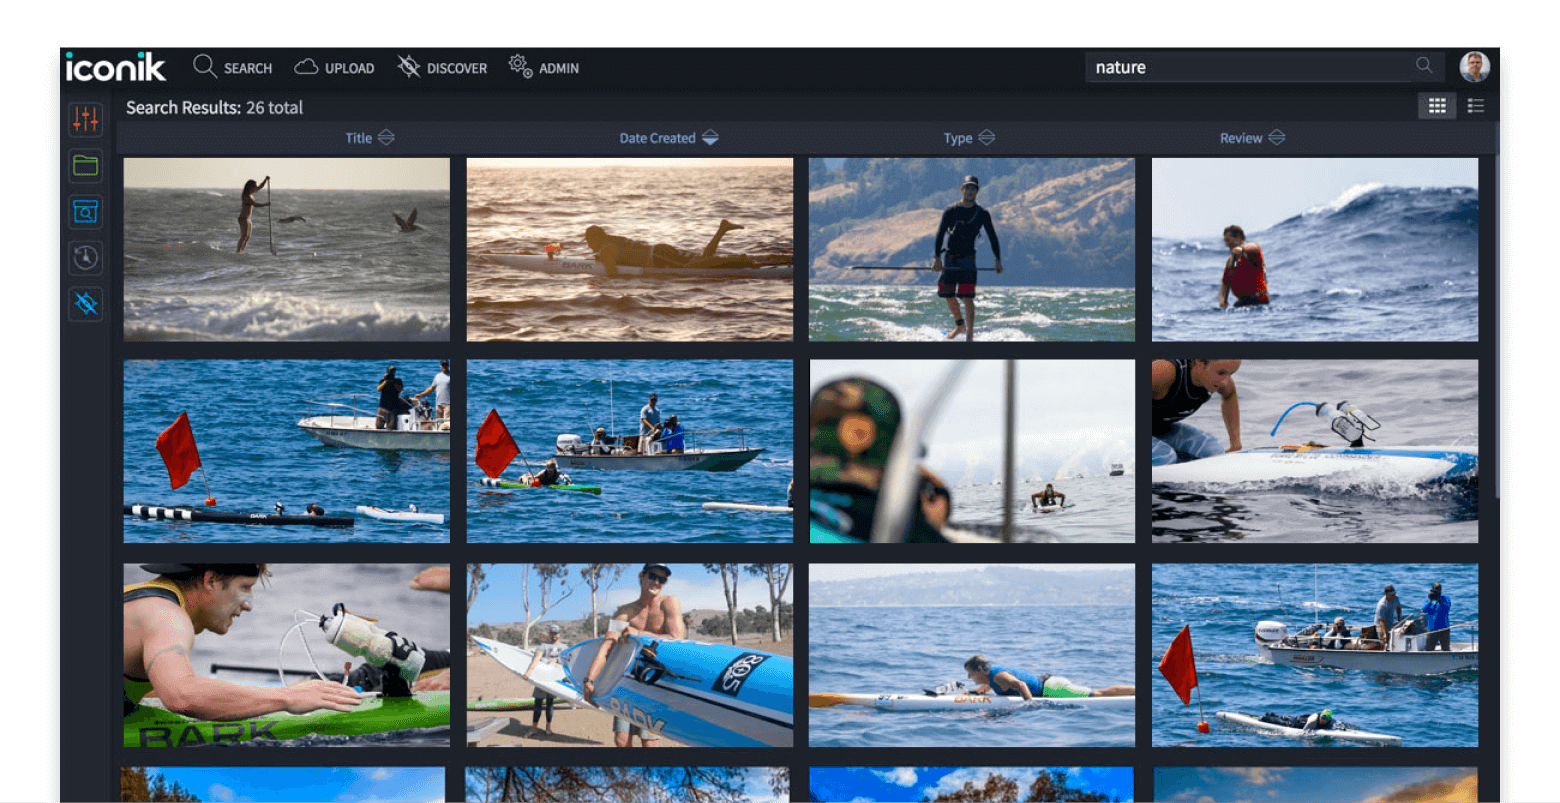
Task: Open the recent history clock icon
Action: (x=85, y=257)
